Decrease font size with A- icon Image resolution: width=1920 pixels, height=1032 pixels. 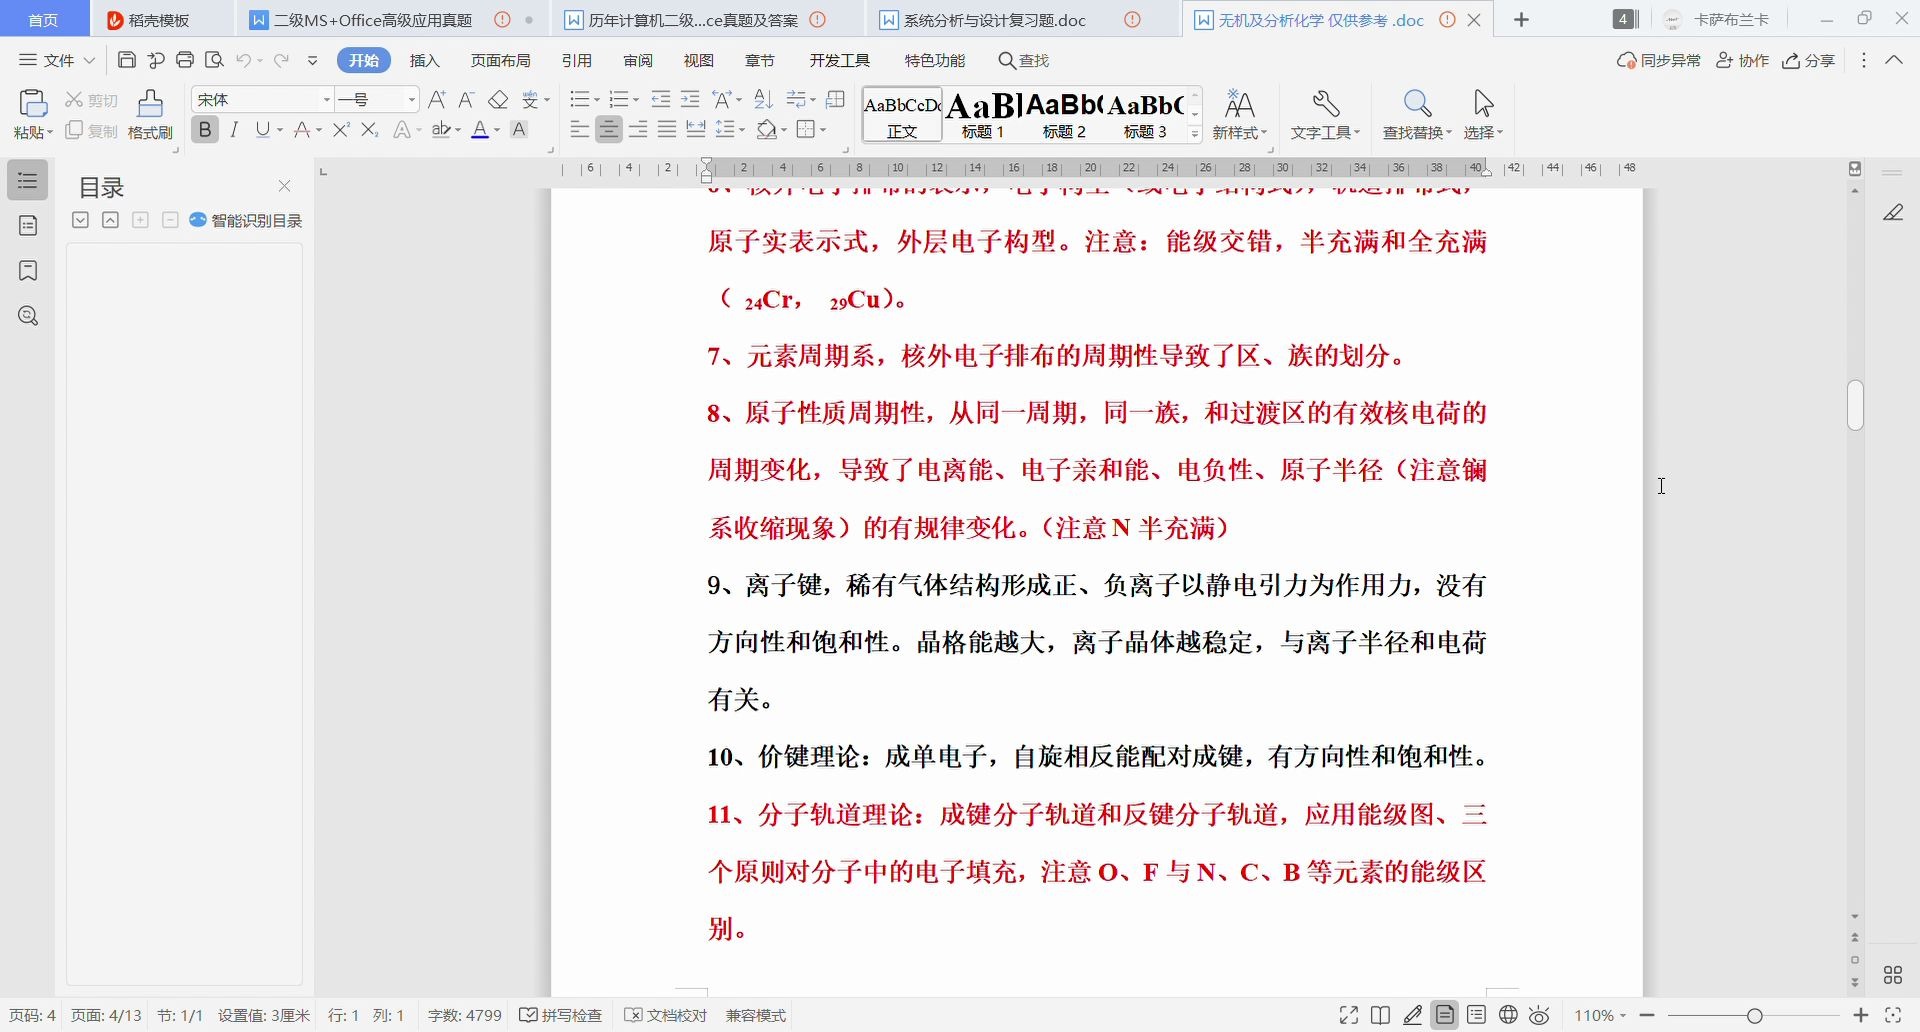coord(466,100)
